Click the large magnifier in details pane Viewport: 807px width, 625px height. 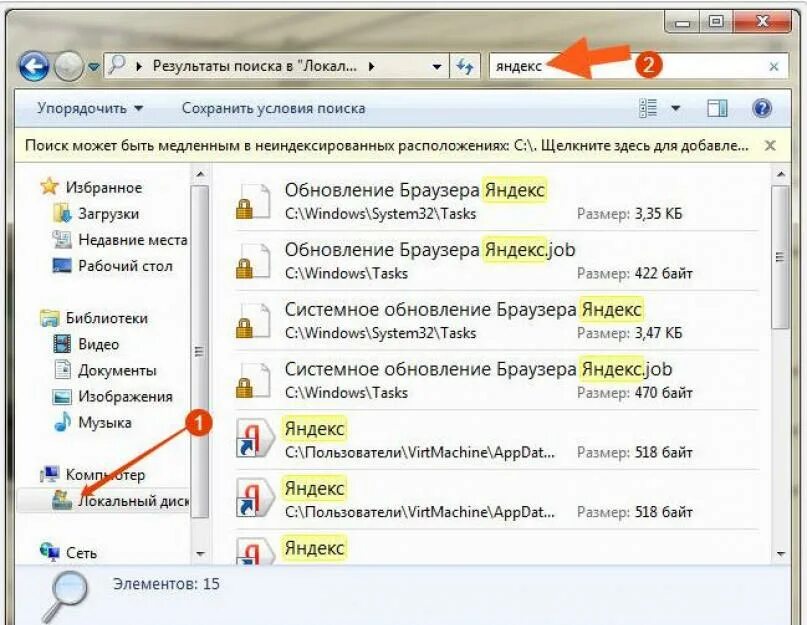[65, 596]
